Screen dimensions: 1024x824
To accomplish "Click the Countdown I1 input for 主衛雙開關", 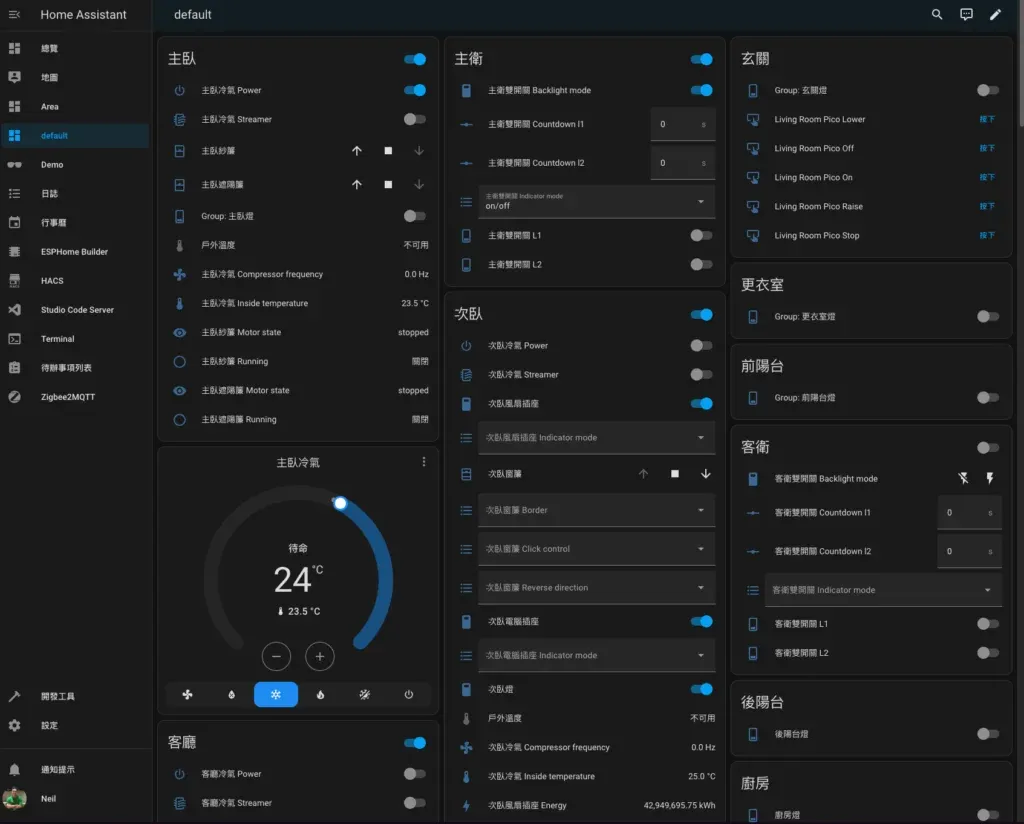I will pyautogui.click(x=680, y=125).
